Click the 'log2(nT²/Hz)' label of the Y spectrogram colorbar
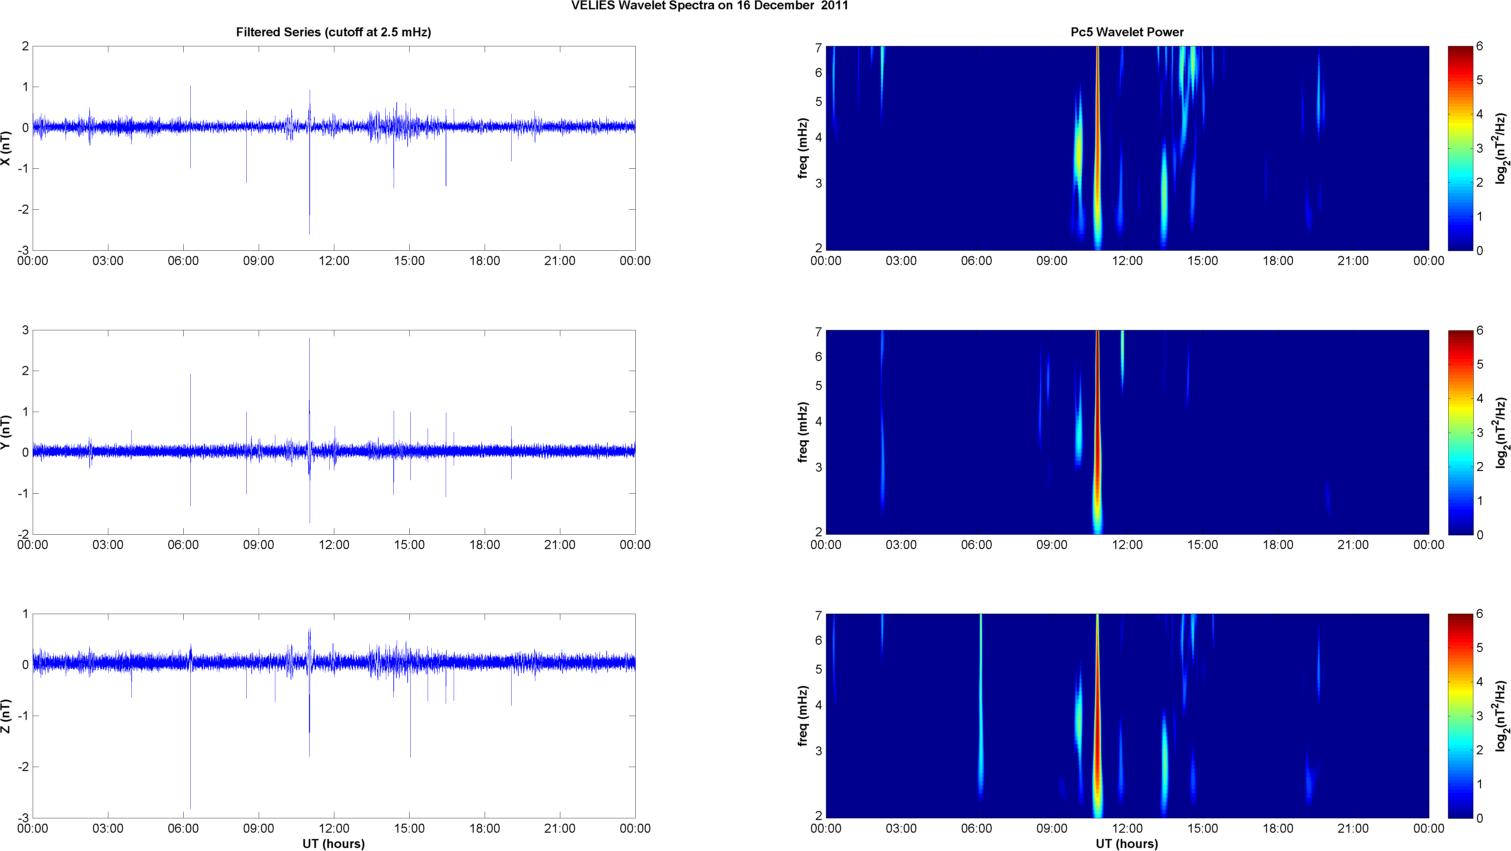The width and height of the screenshot is (1511, 851). pyautogui.click(x=1501, y=432)
